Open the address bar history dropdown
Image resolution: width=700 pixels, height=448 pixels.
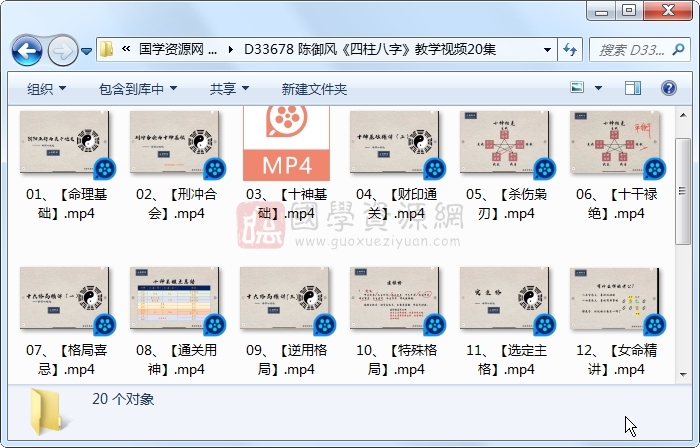pos(547,50)
